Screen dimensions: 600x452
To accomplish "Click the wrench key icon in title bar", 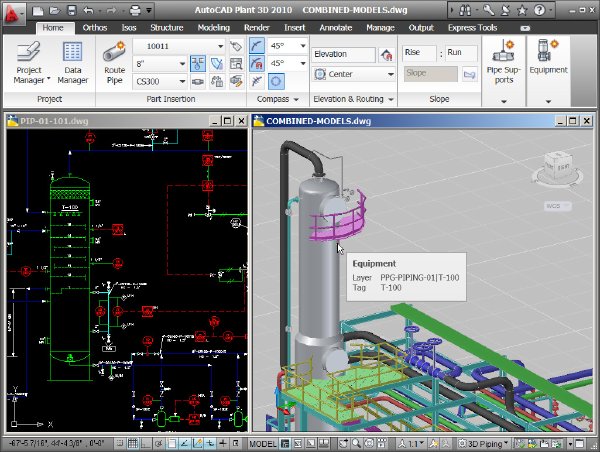I will (488, 10).
